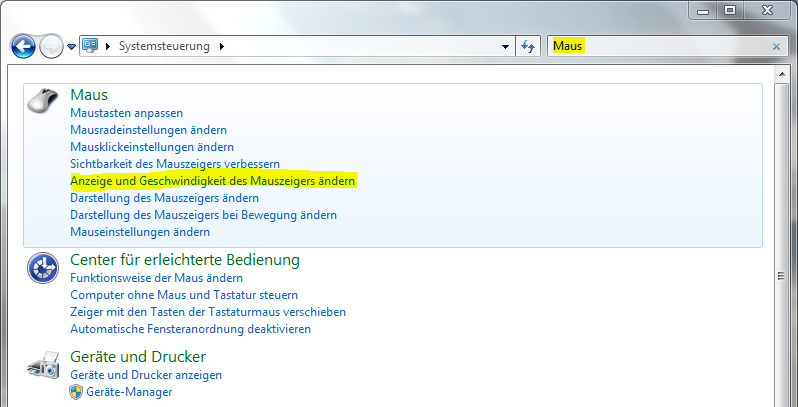
Task: Go back with the blue arrow button
Action: tap(23, 46)
